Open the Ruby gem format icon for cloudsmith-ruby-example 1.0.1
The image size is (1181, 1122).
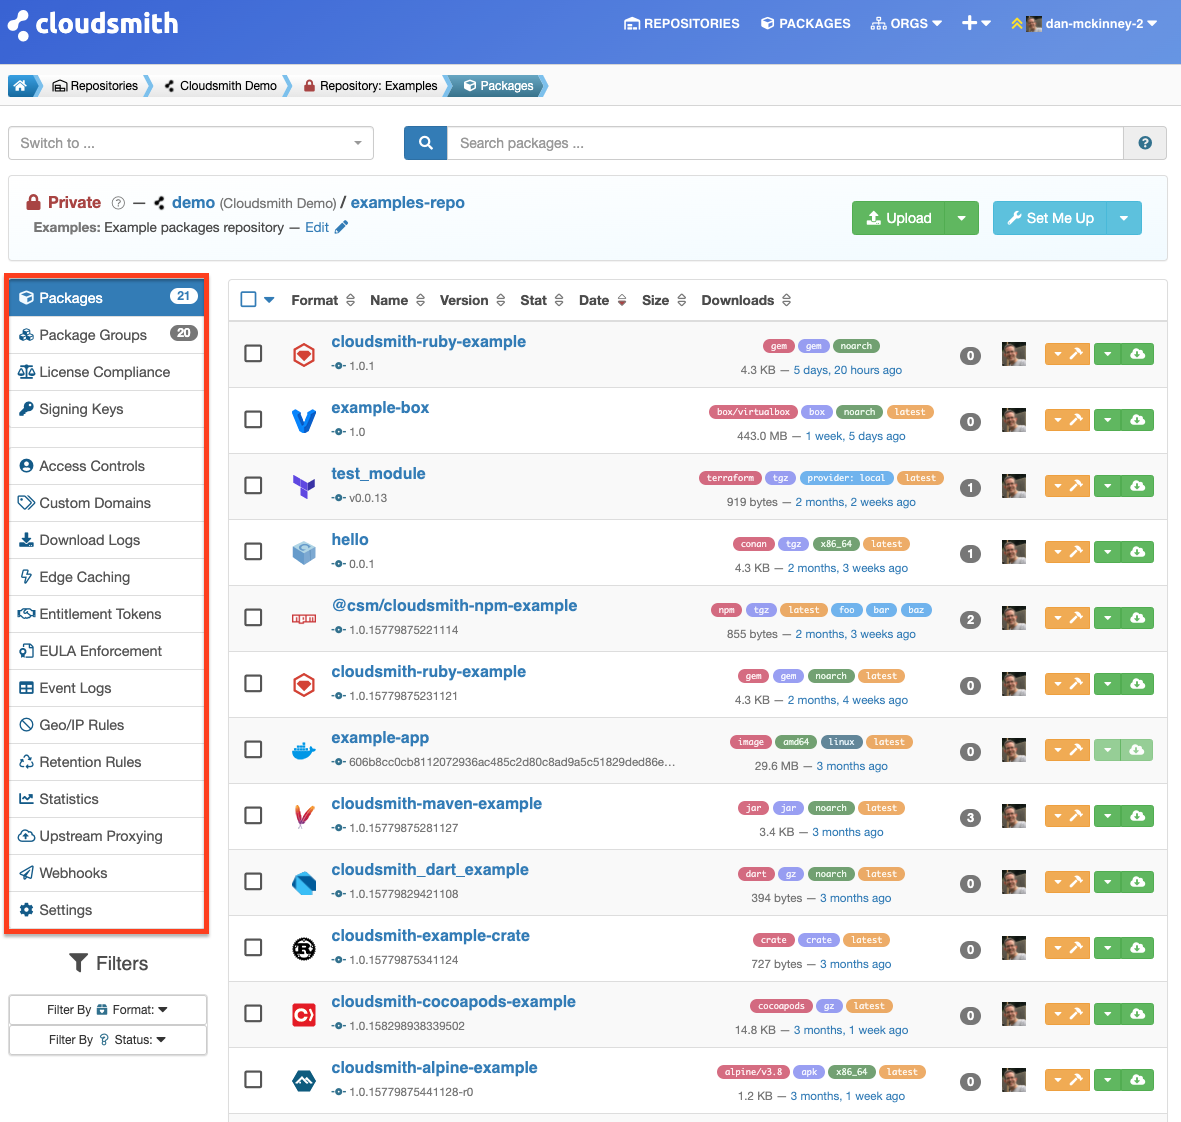[304, 354]
